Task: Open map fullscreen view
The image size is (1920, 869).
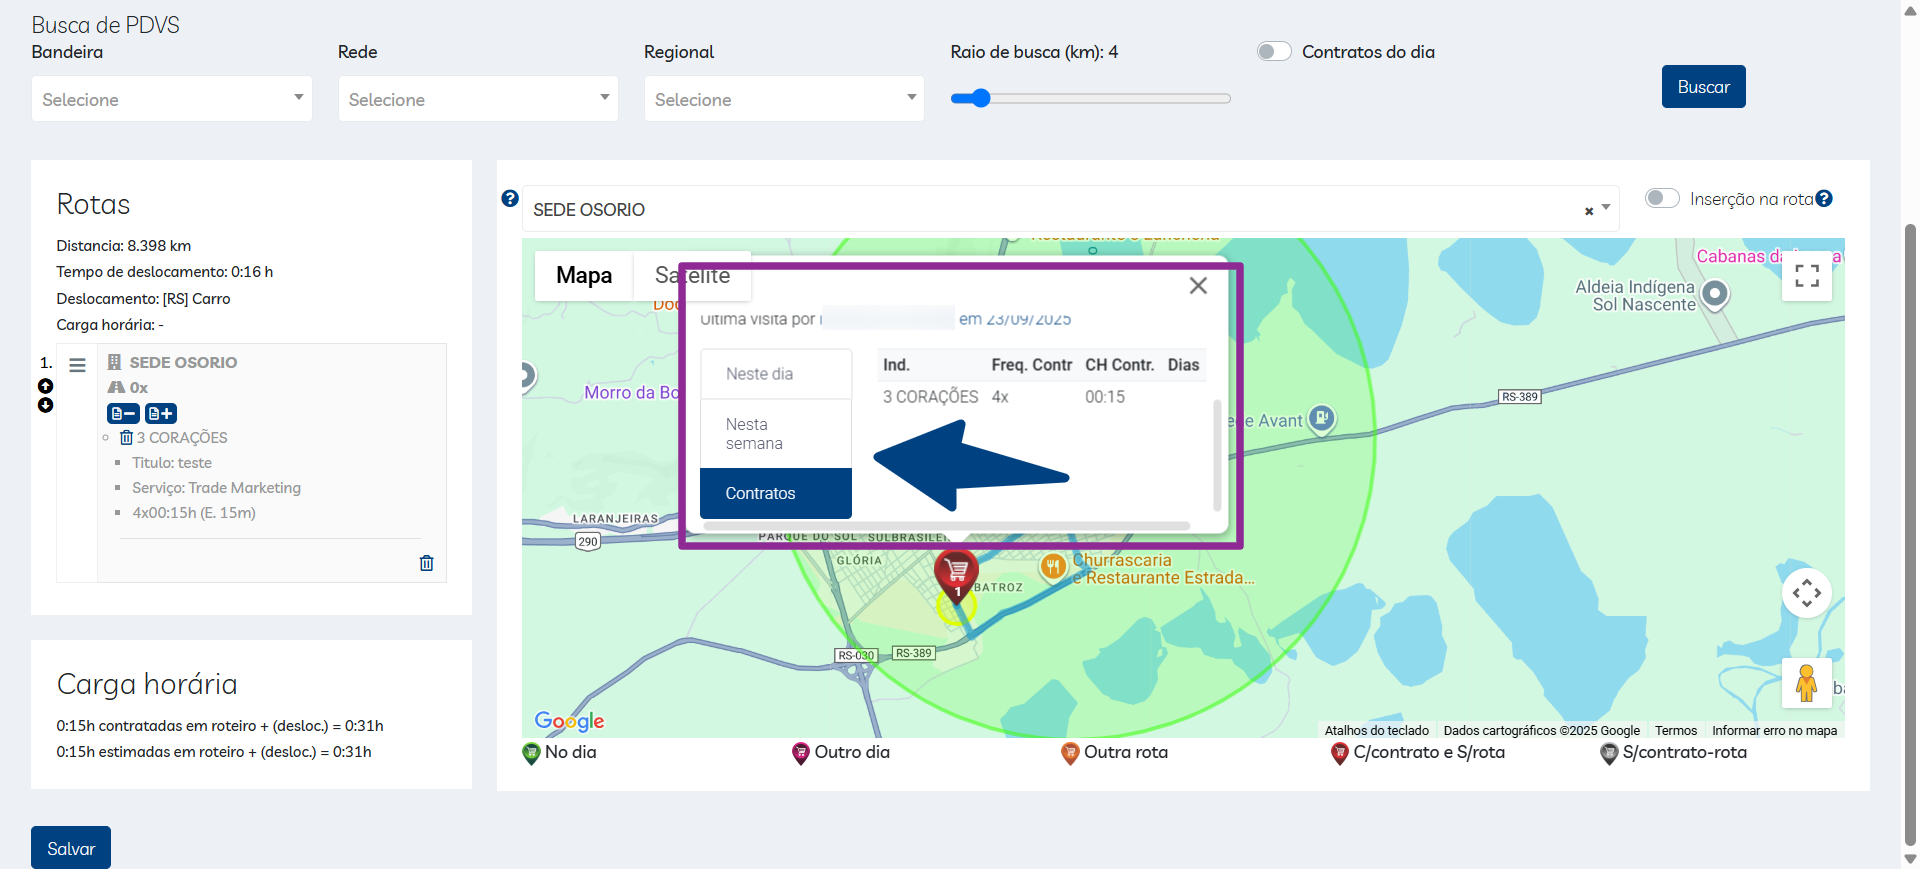Action: [1806, 276]
